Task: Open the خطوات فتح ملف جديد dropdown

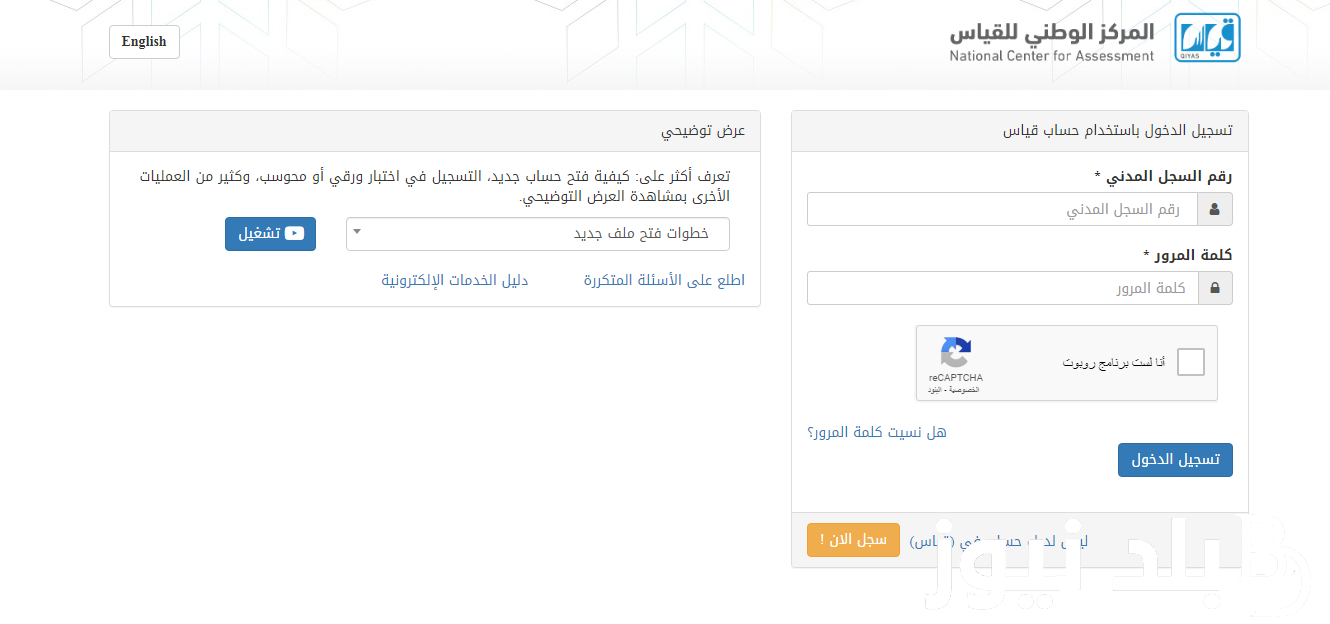Action: [538, 233]
